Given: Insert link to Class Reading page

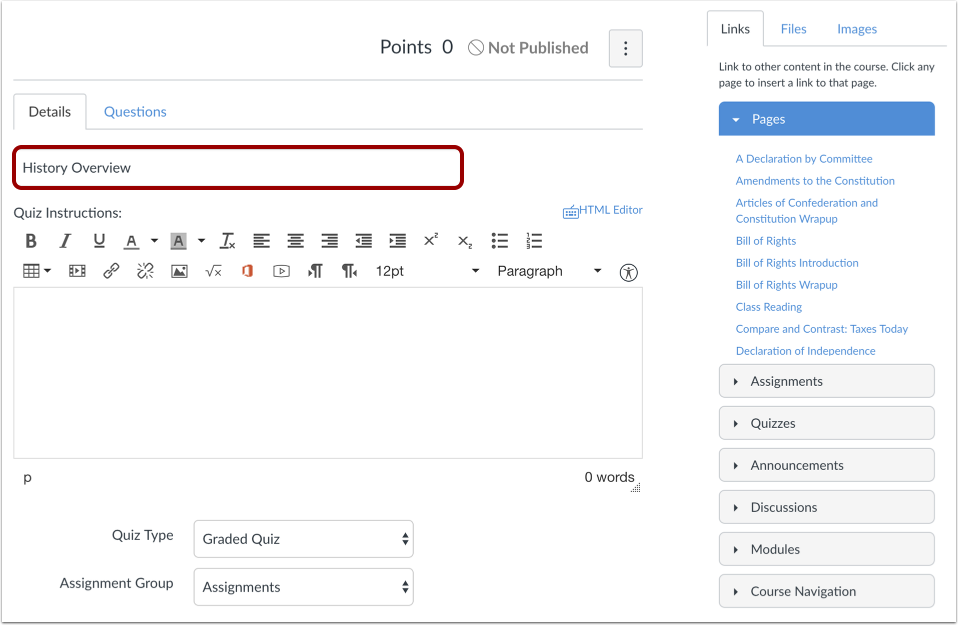Looking at the screenshot, I should tap(769, 307).
